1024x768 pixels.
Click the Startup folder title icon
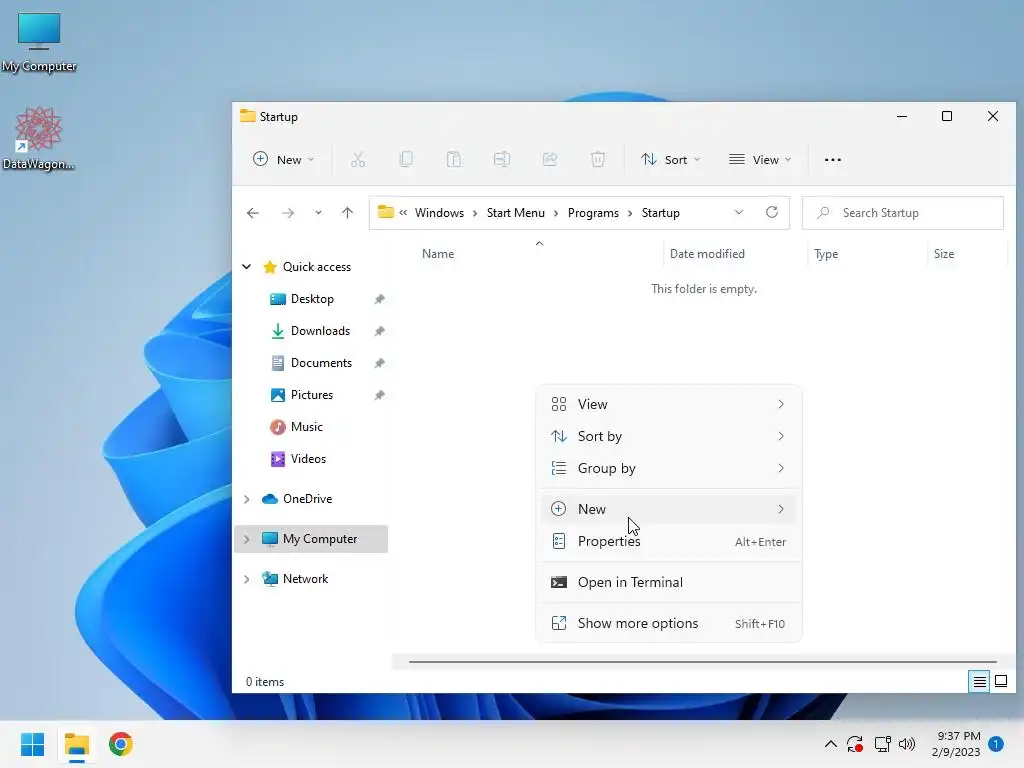pyautogui.click(x=248, y=116)
